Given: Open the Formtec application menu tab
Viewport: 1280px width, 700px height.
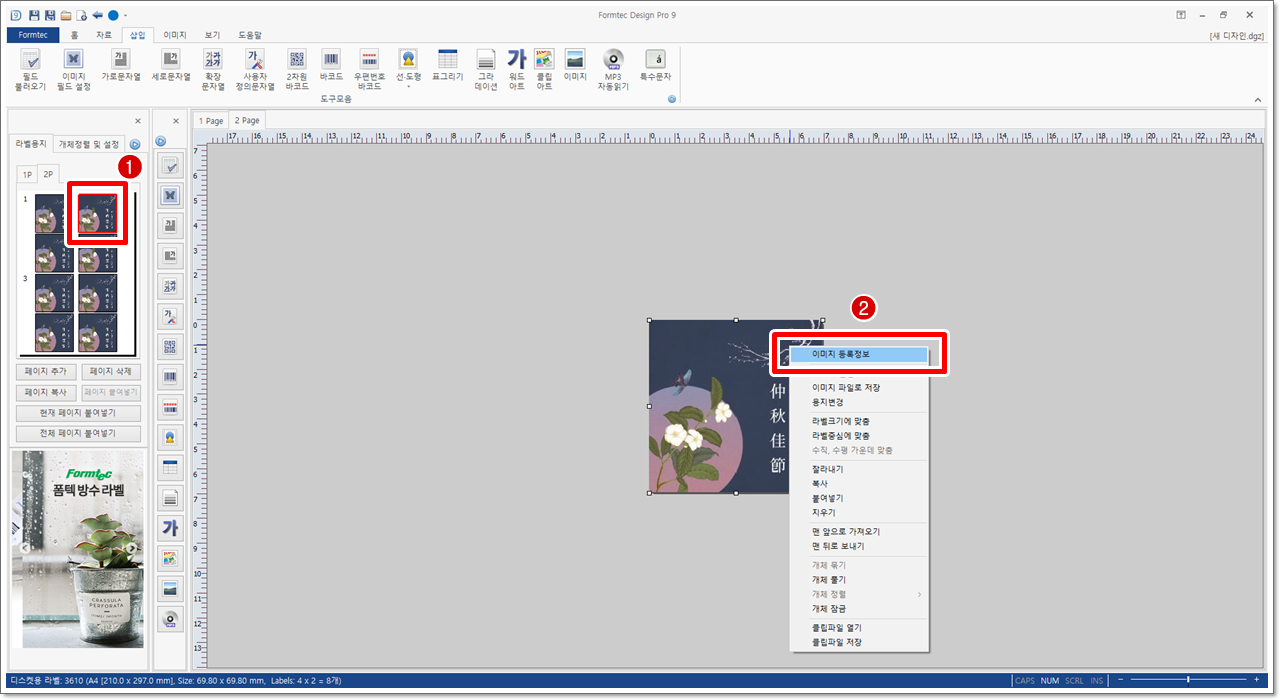Looking at the screenshot, I should 33,35.
